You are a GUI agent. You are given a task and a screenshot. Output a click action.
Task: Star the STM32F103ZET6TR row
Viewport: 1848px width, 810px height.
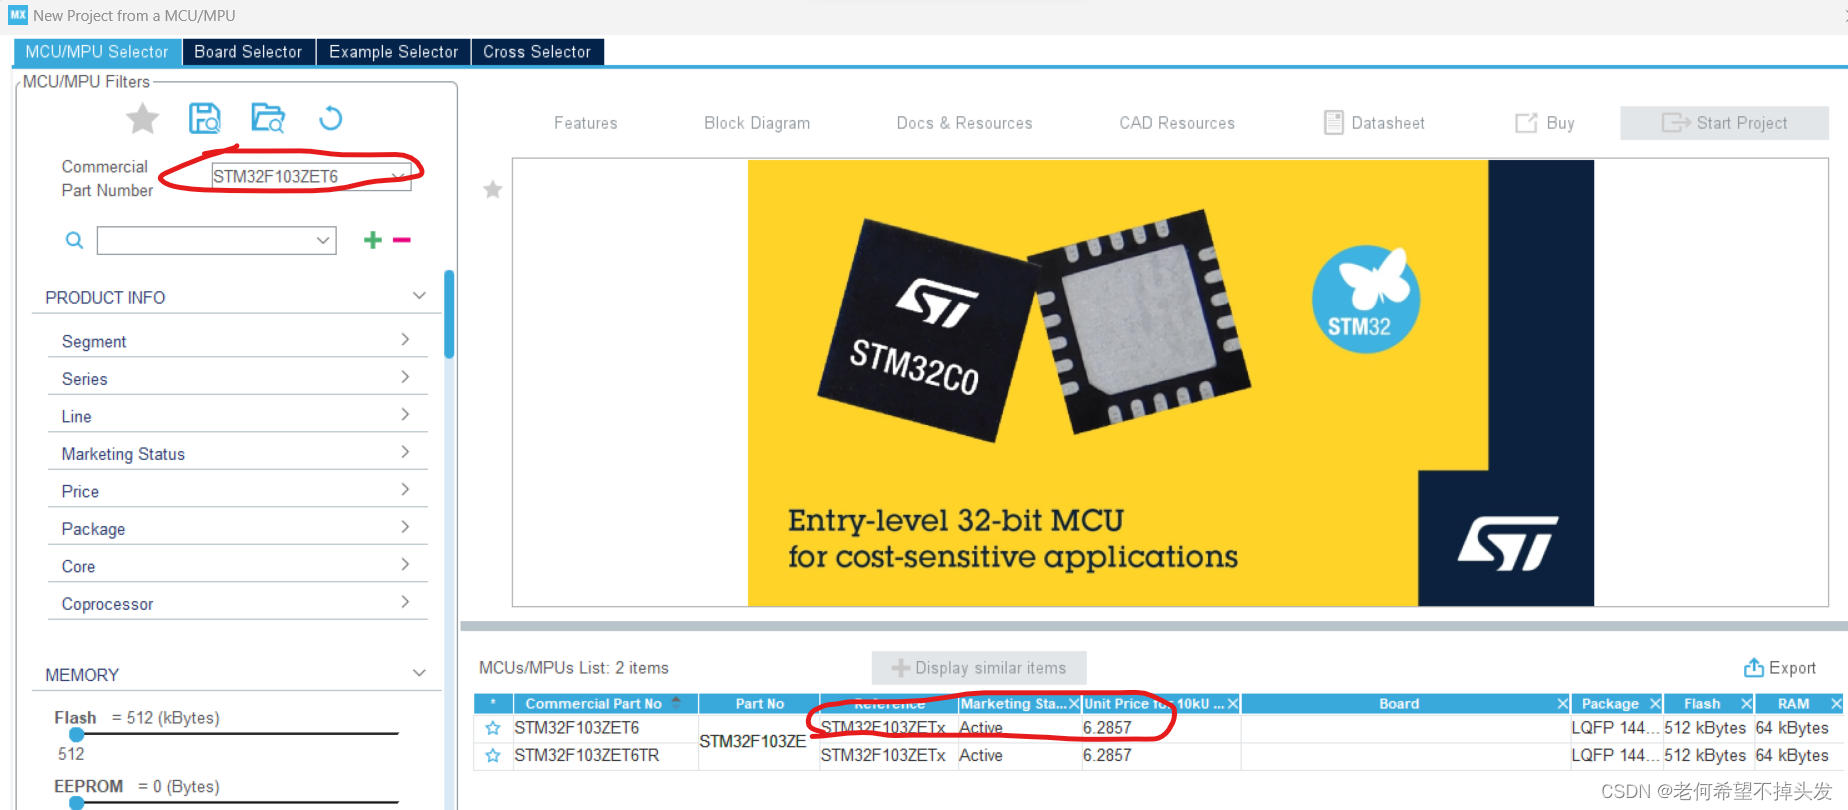point(493,756)
